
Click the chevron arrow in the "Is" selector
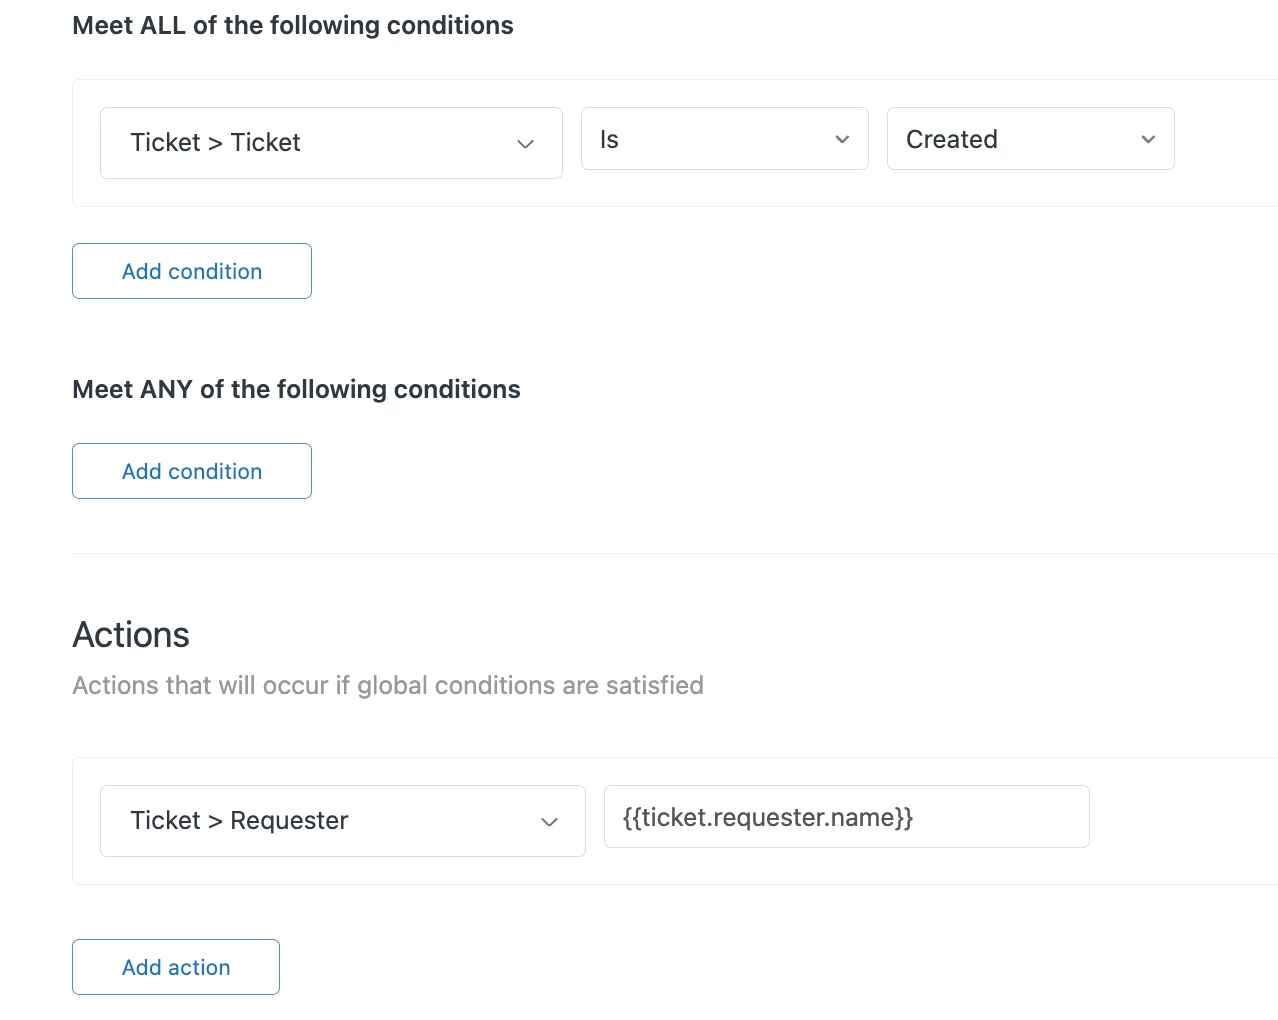pyautogui.click(x=842, y=140)
